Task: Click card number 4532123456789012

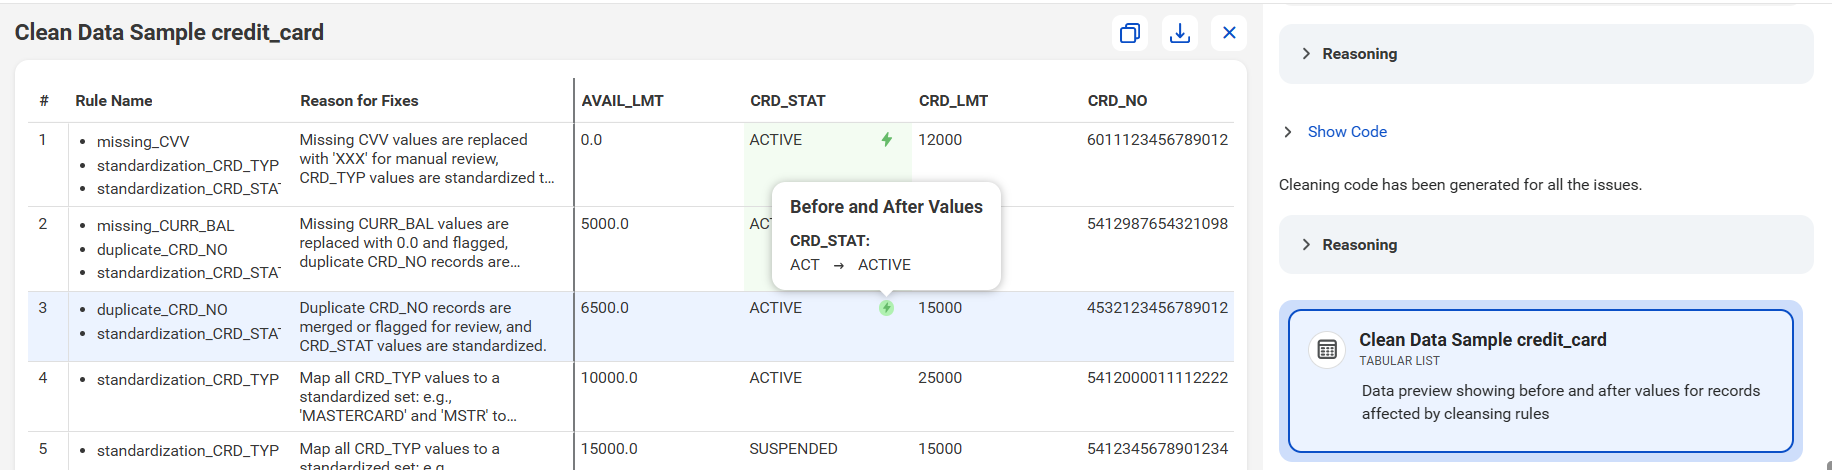Action: click(1157, 308)
